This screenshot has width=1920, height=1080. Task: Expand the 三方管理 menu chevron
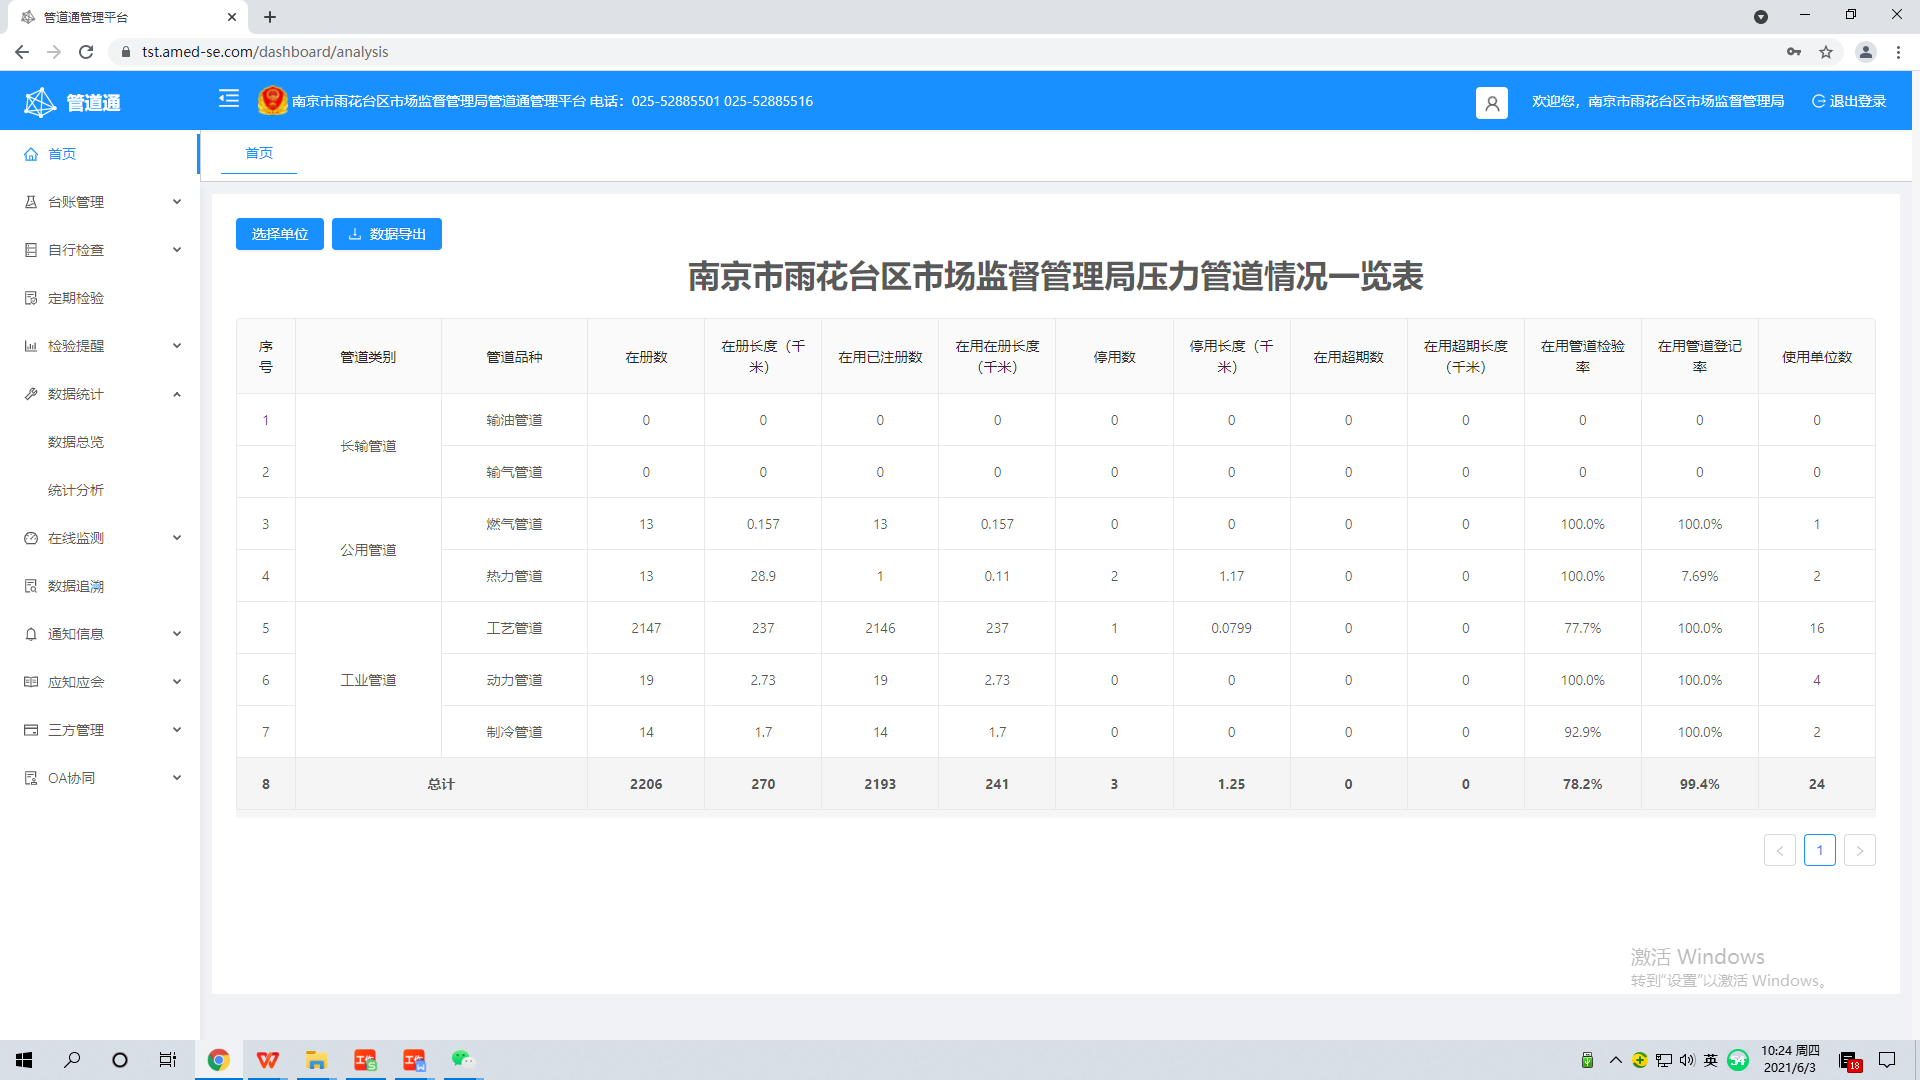pos(177,730)
